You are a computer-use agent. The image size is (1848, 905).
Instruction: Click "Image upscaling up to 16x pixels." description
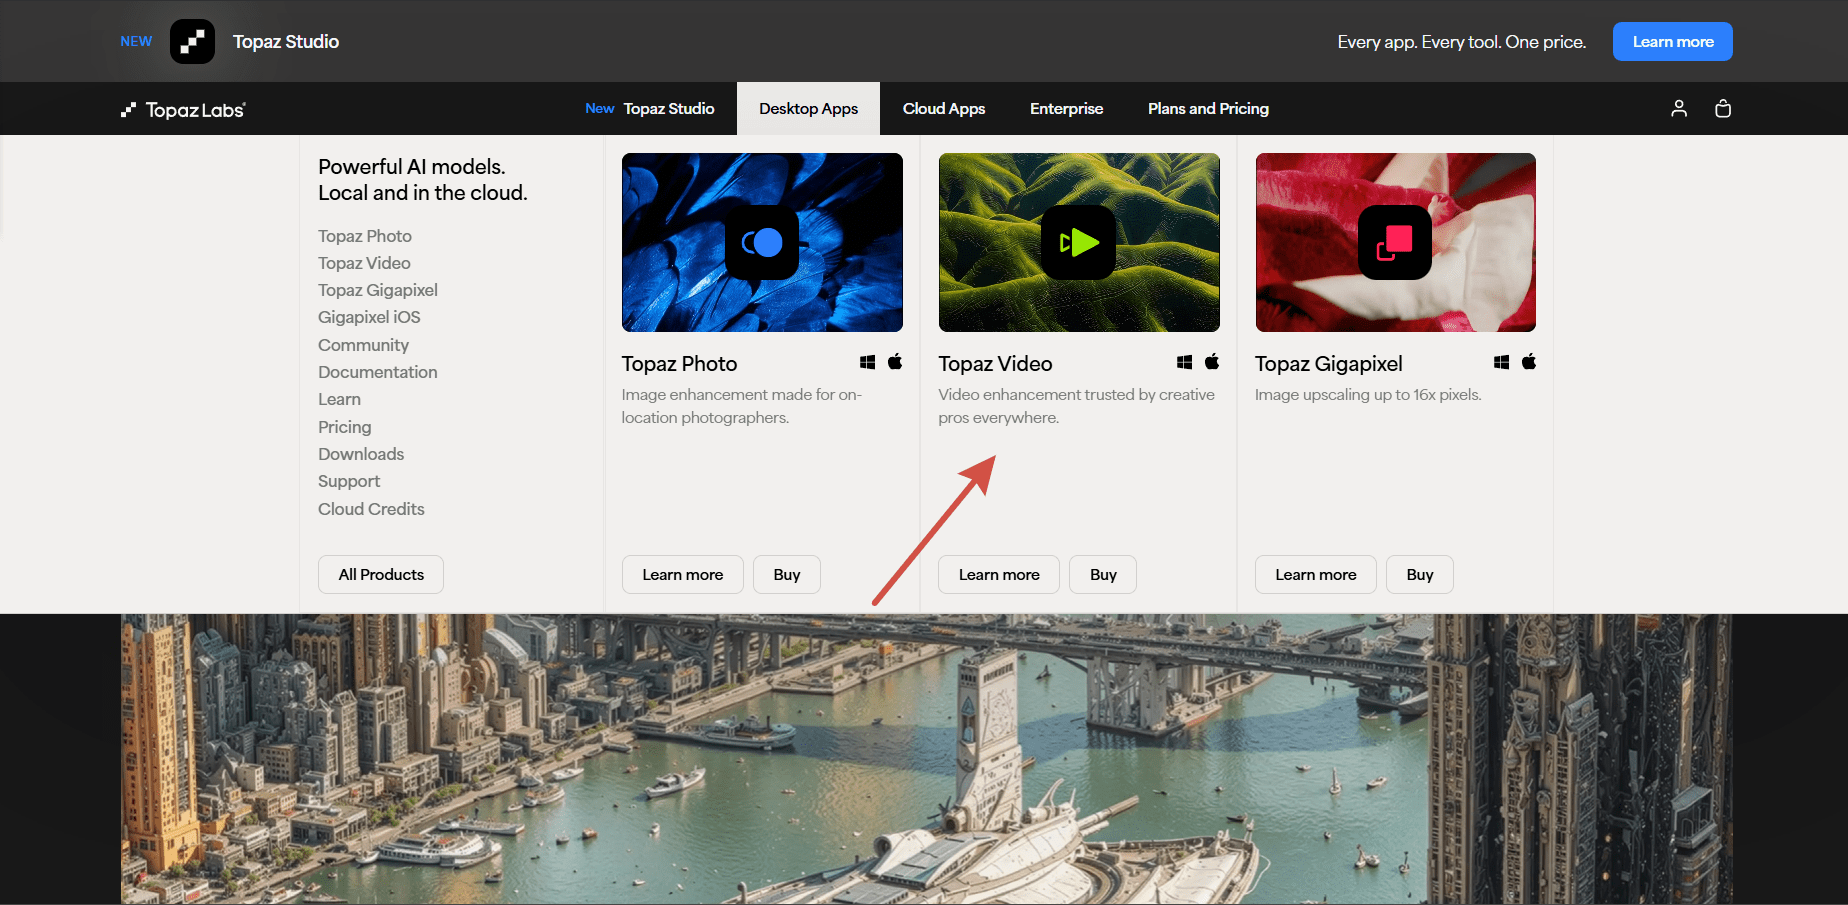point(1368,395)
